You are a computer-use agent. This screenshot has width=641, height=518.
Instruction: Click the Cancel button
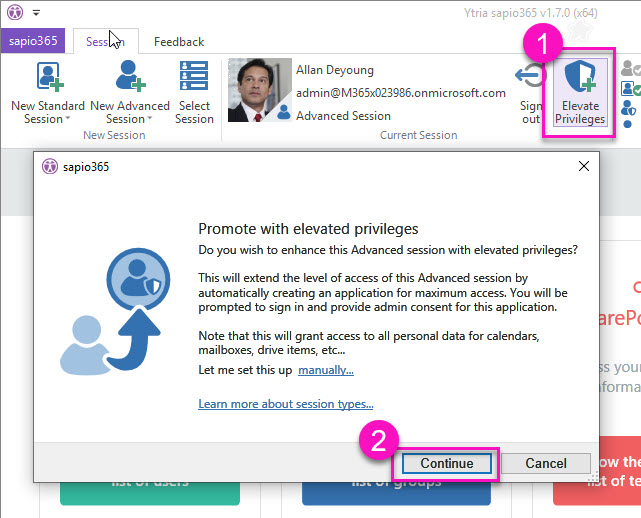[546, 463]
